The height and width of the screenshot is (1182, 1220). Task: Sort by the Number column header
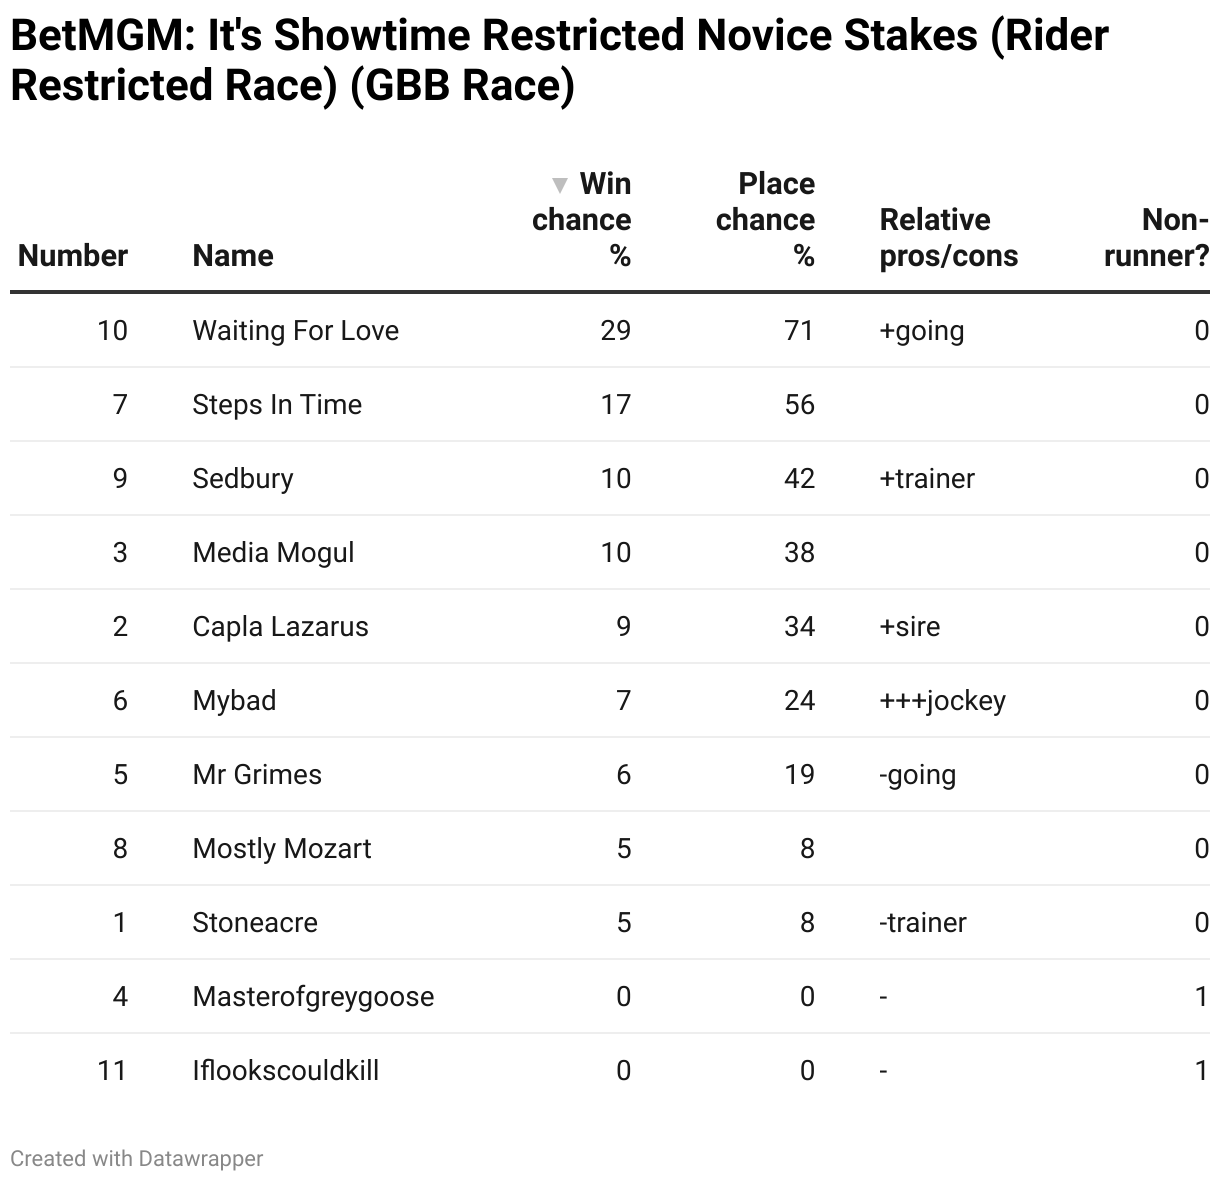point(73,256)
